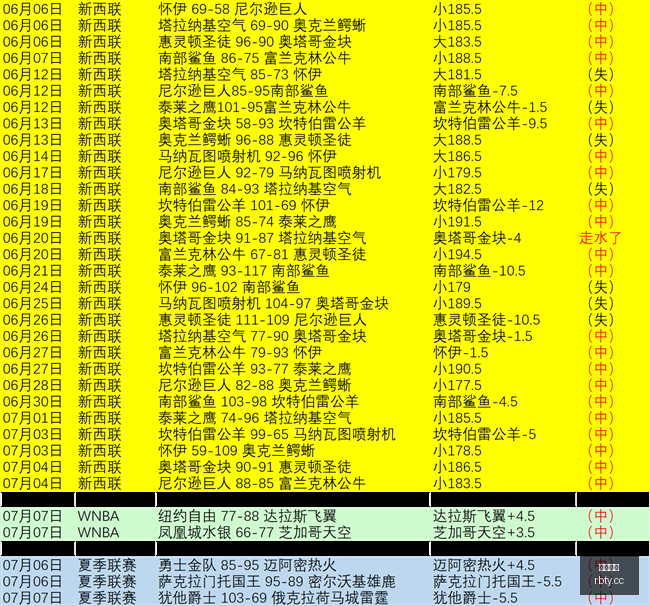Click the handicap cell "怀伊-1.5"

(461, 353)
